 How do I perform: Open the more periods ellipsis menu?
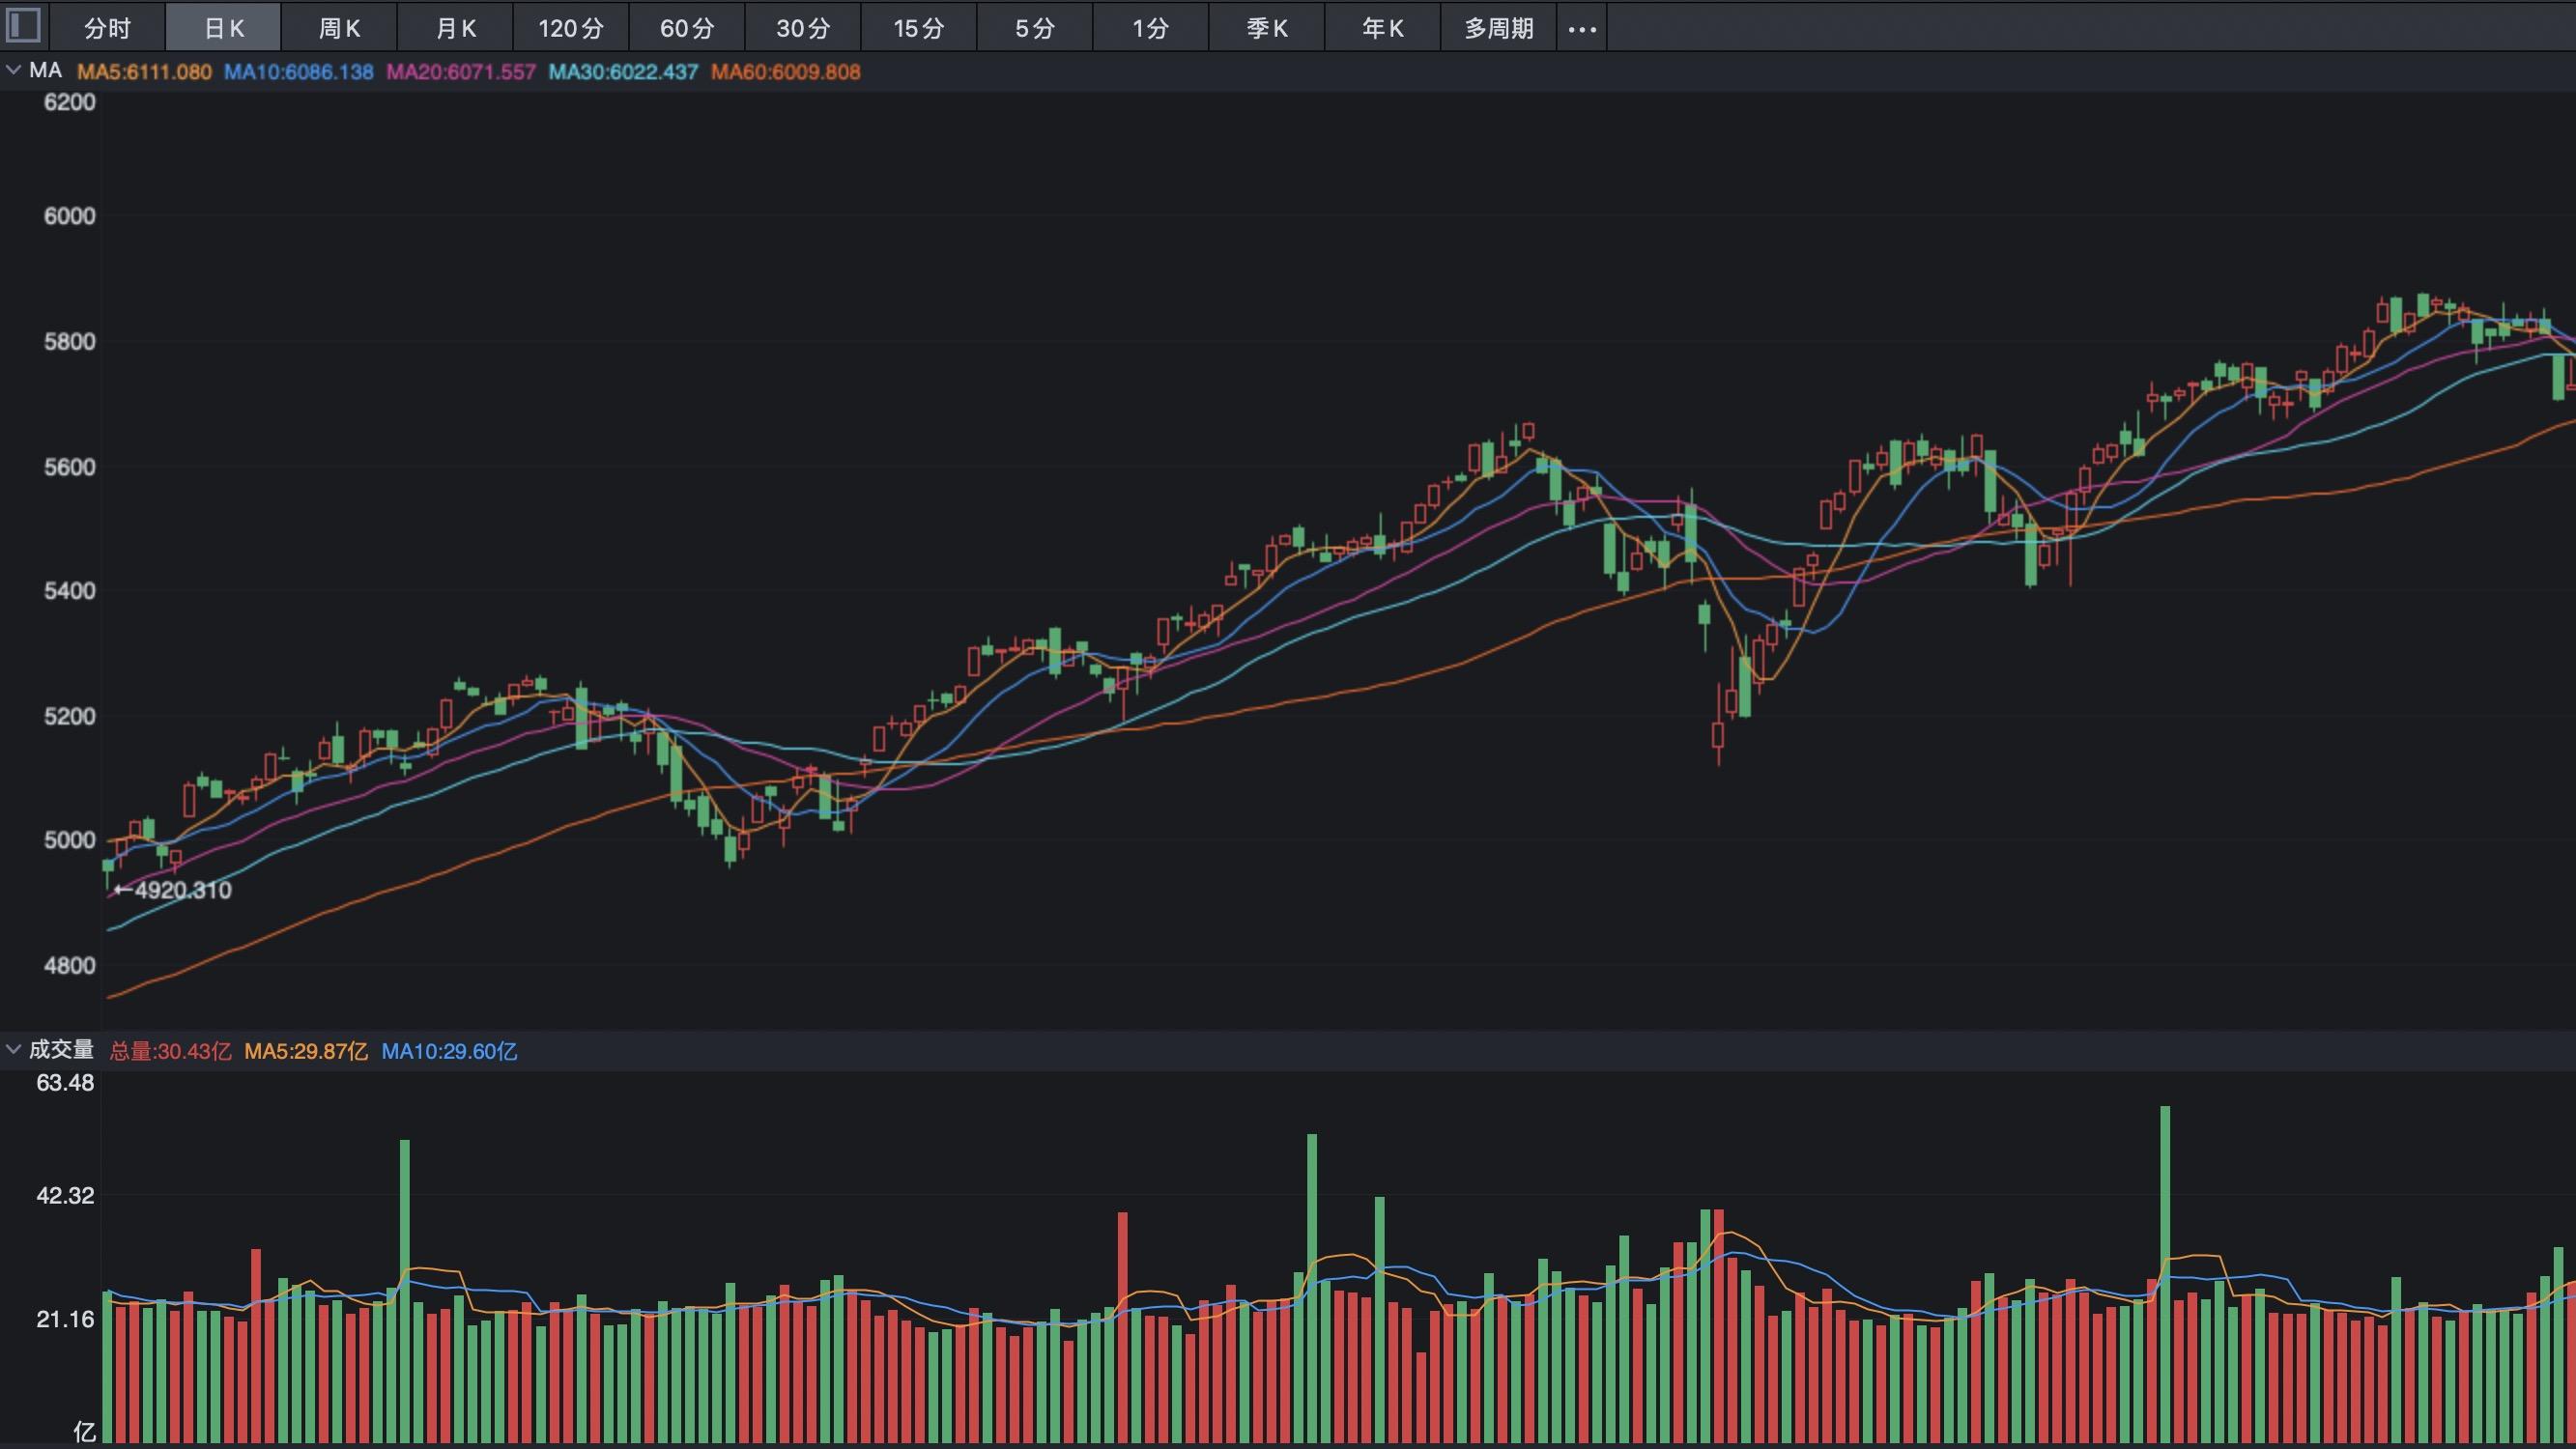point(1582,29)
